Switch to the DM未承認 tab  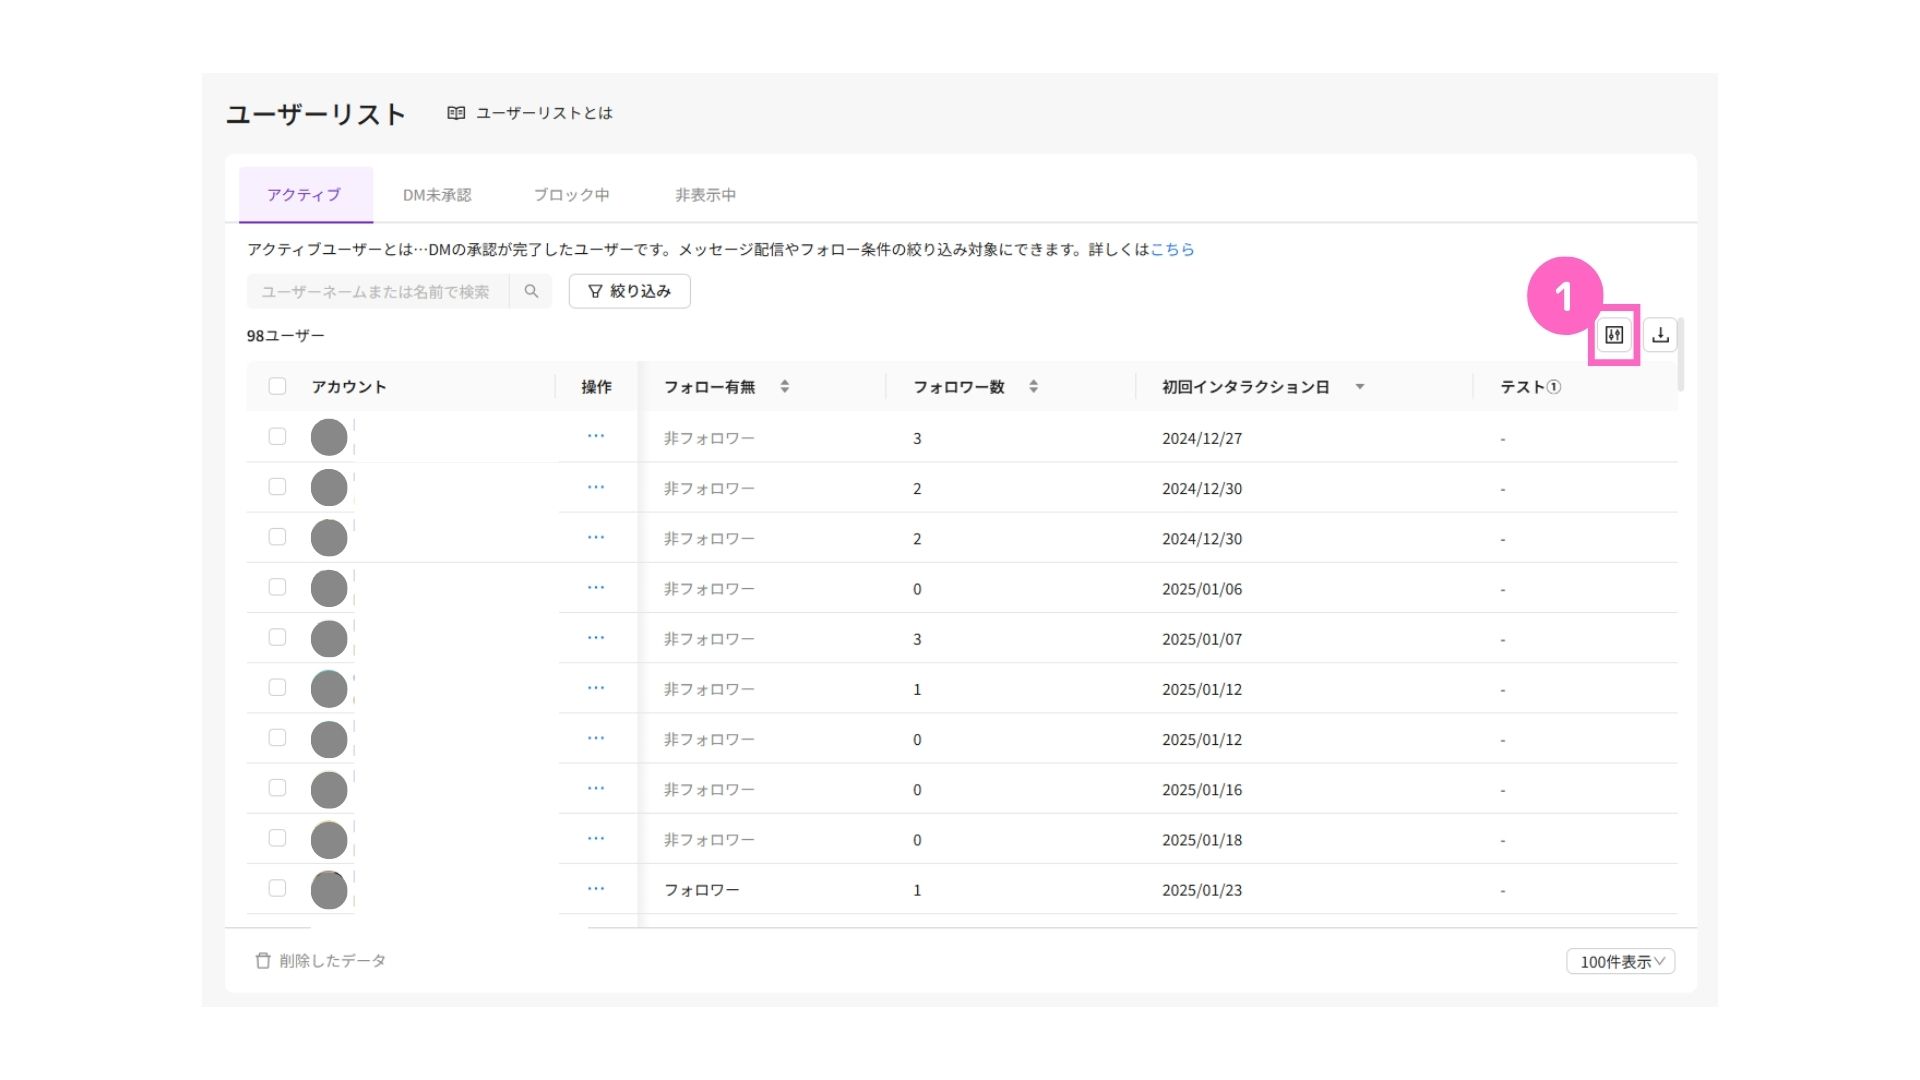[x=437, y=195]
